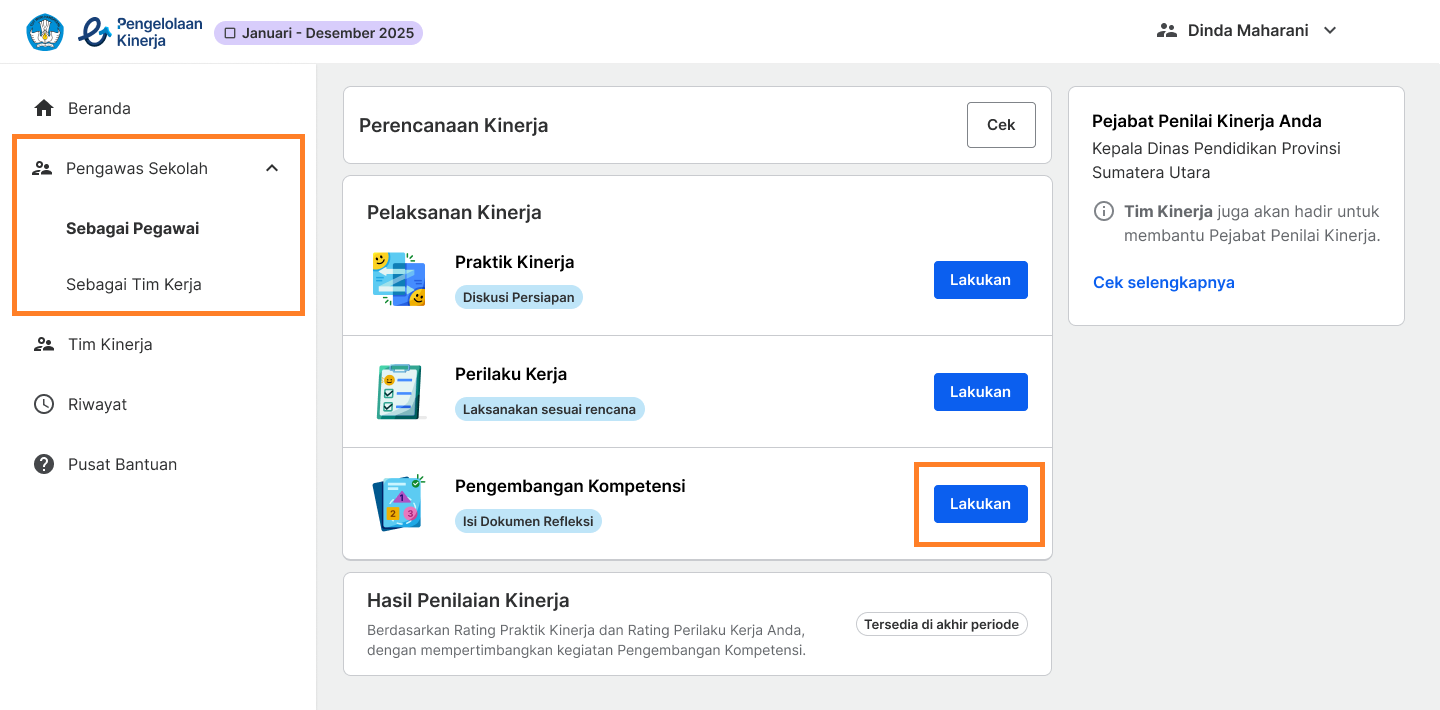Click Lakukan button for Pengembangan Kompetensi
Viewport: 1440px width, 710px height.
[980, 504]
